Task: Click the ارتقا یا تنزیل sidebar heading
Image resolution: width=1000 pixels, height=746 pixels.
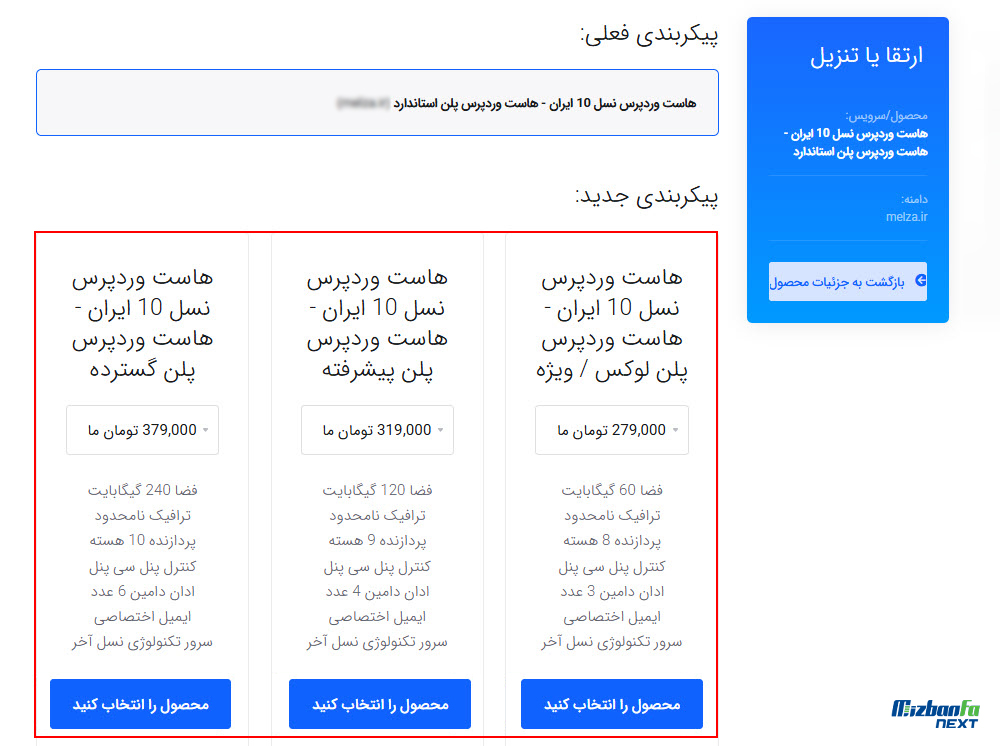Action: click(x=866, y=55)
